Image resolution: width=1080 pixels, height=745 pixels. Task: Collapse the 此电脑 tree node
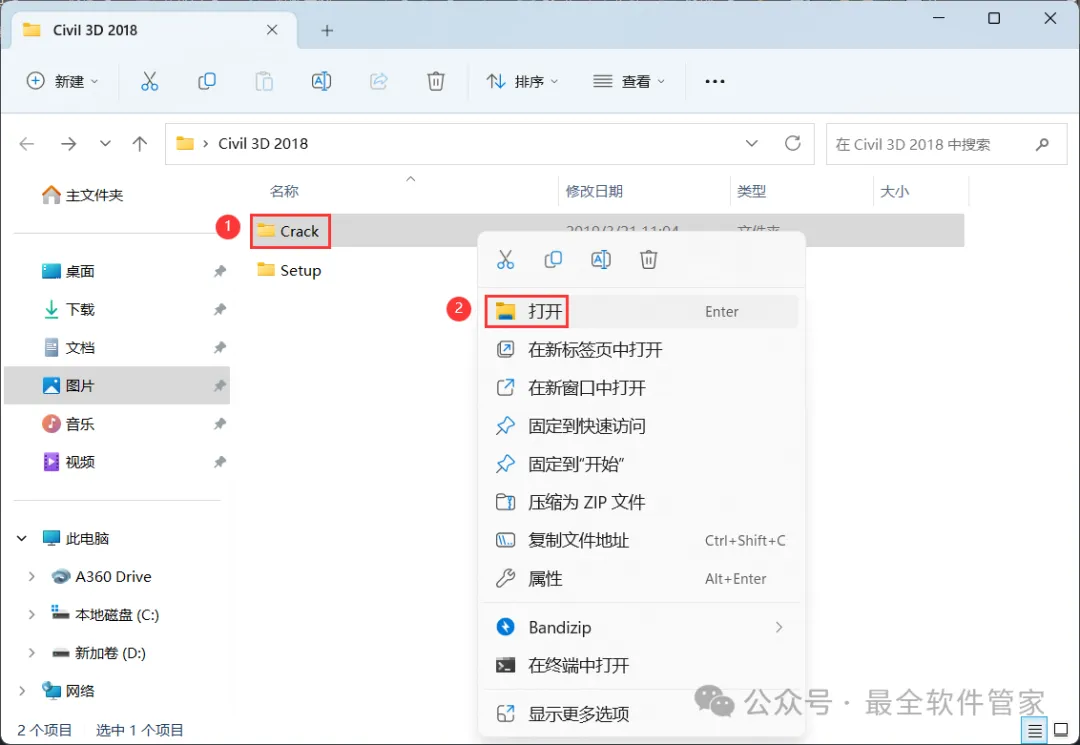coord(22,538)
